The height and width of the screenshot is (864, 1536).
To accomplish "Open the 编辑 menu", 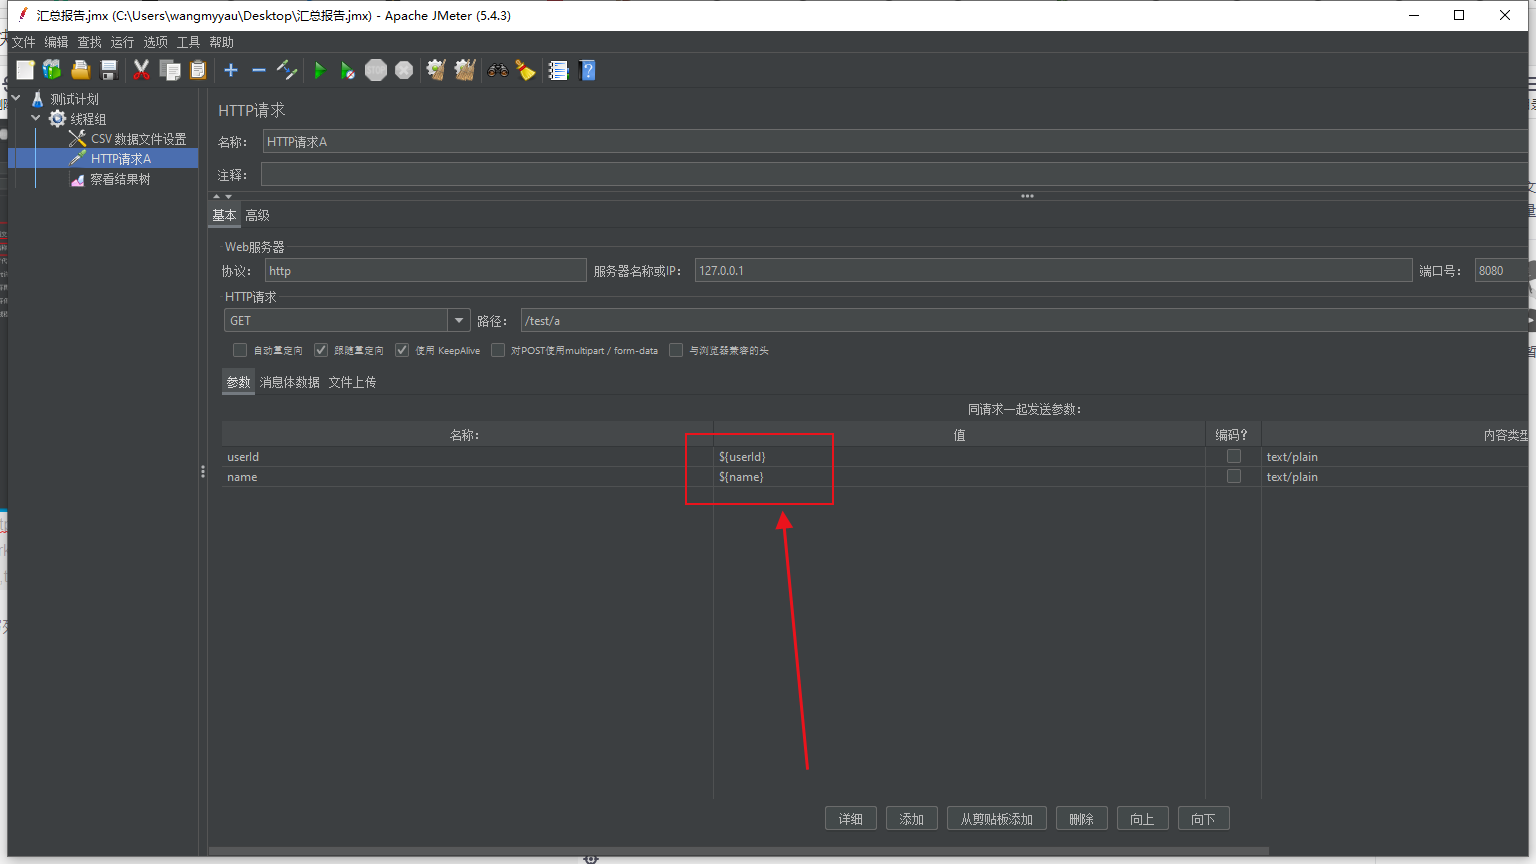I will (56, 42).
